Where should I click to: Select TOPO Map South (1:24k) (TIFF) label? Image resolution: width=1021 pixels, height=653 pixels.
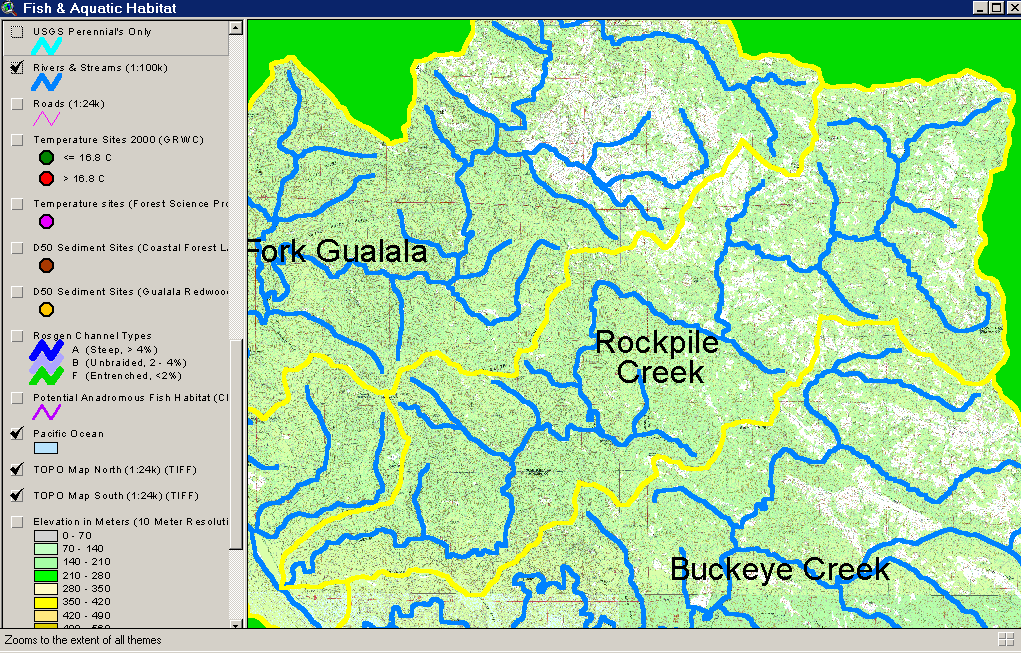pyautogui.click(x=116, y=495)
